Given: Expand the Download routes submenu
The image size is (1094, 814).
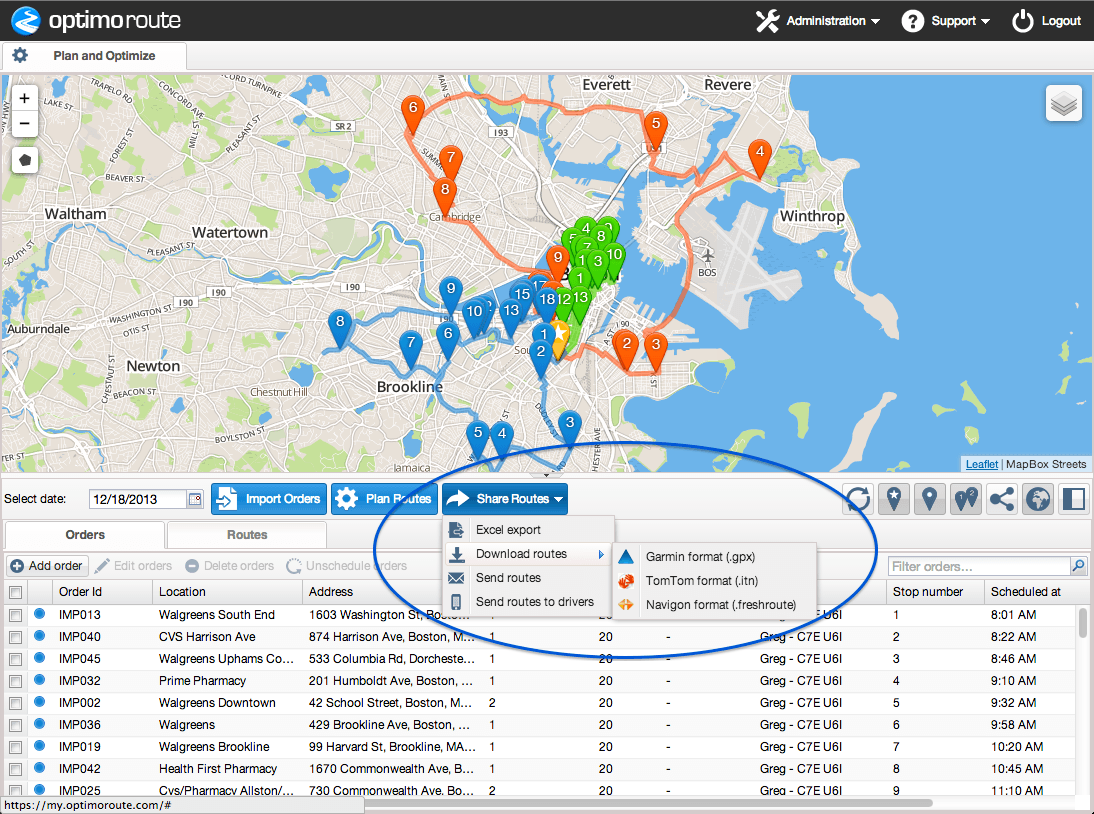Looking at the screenshot, I should click(527, 554).
